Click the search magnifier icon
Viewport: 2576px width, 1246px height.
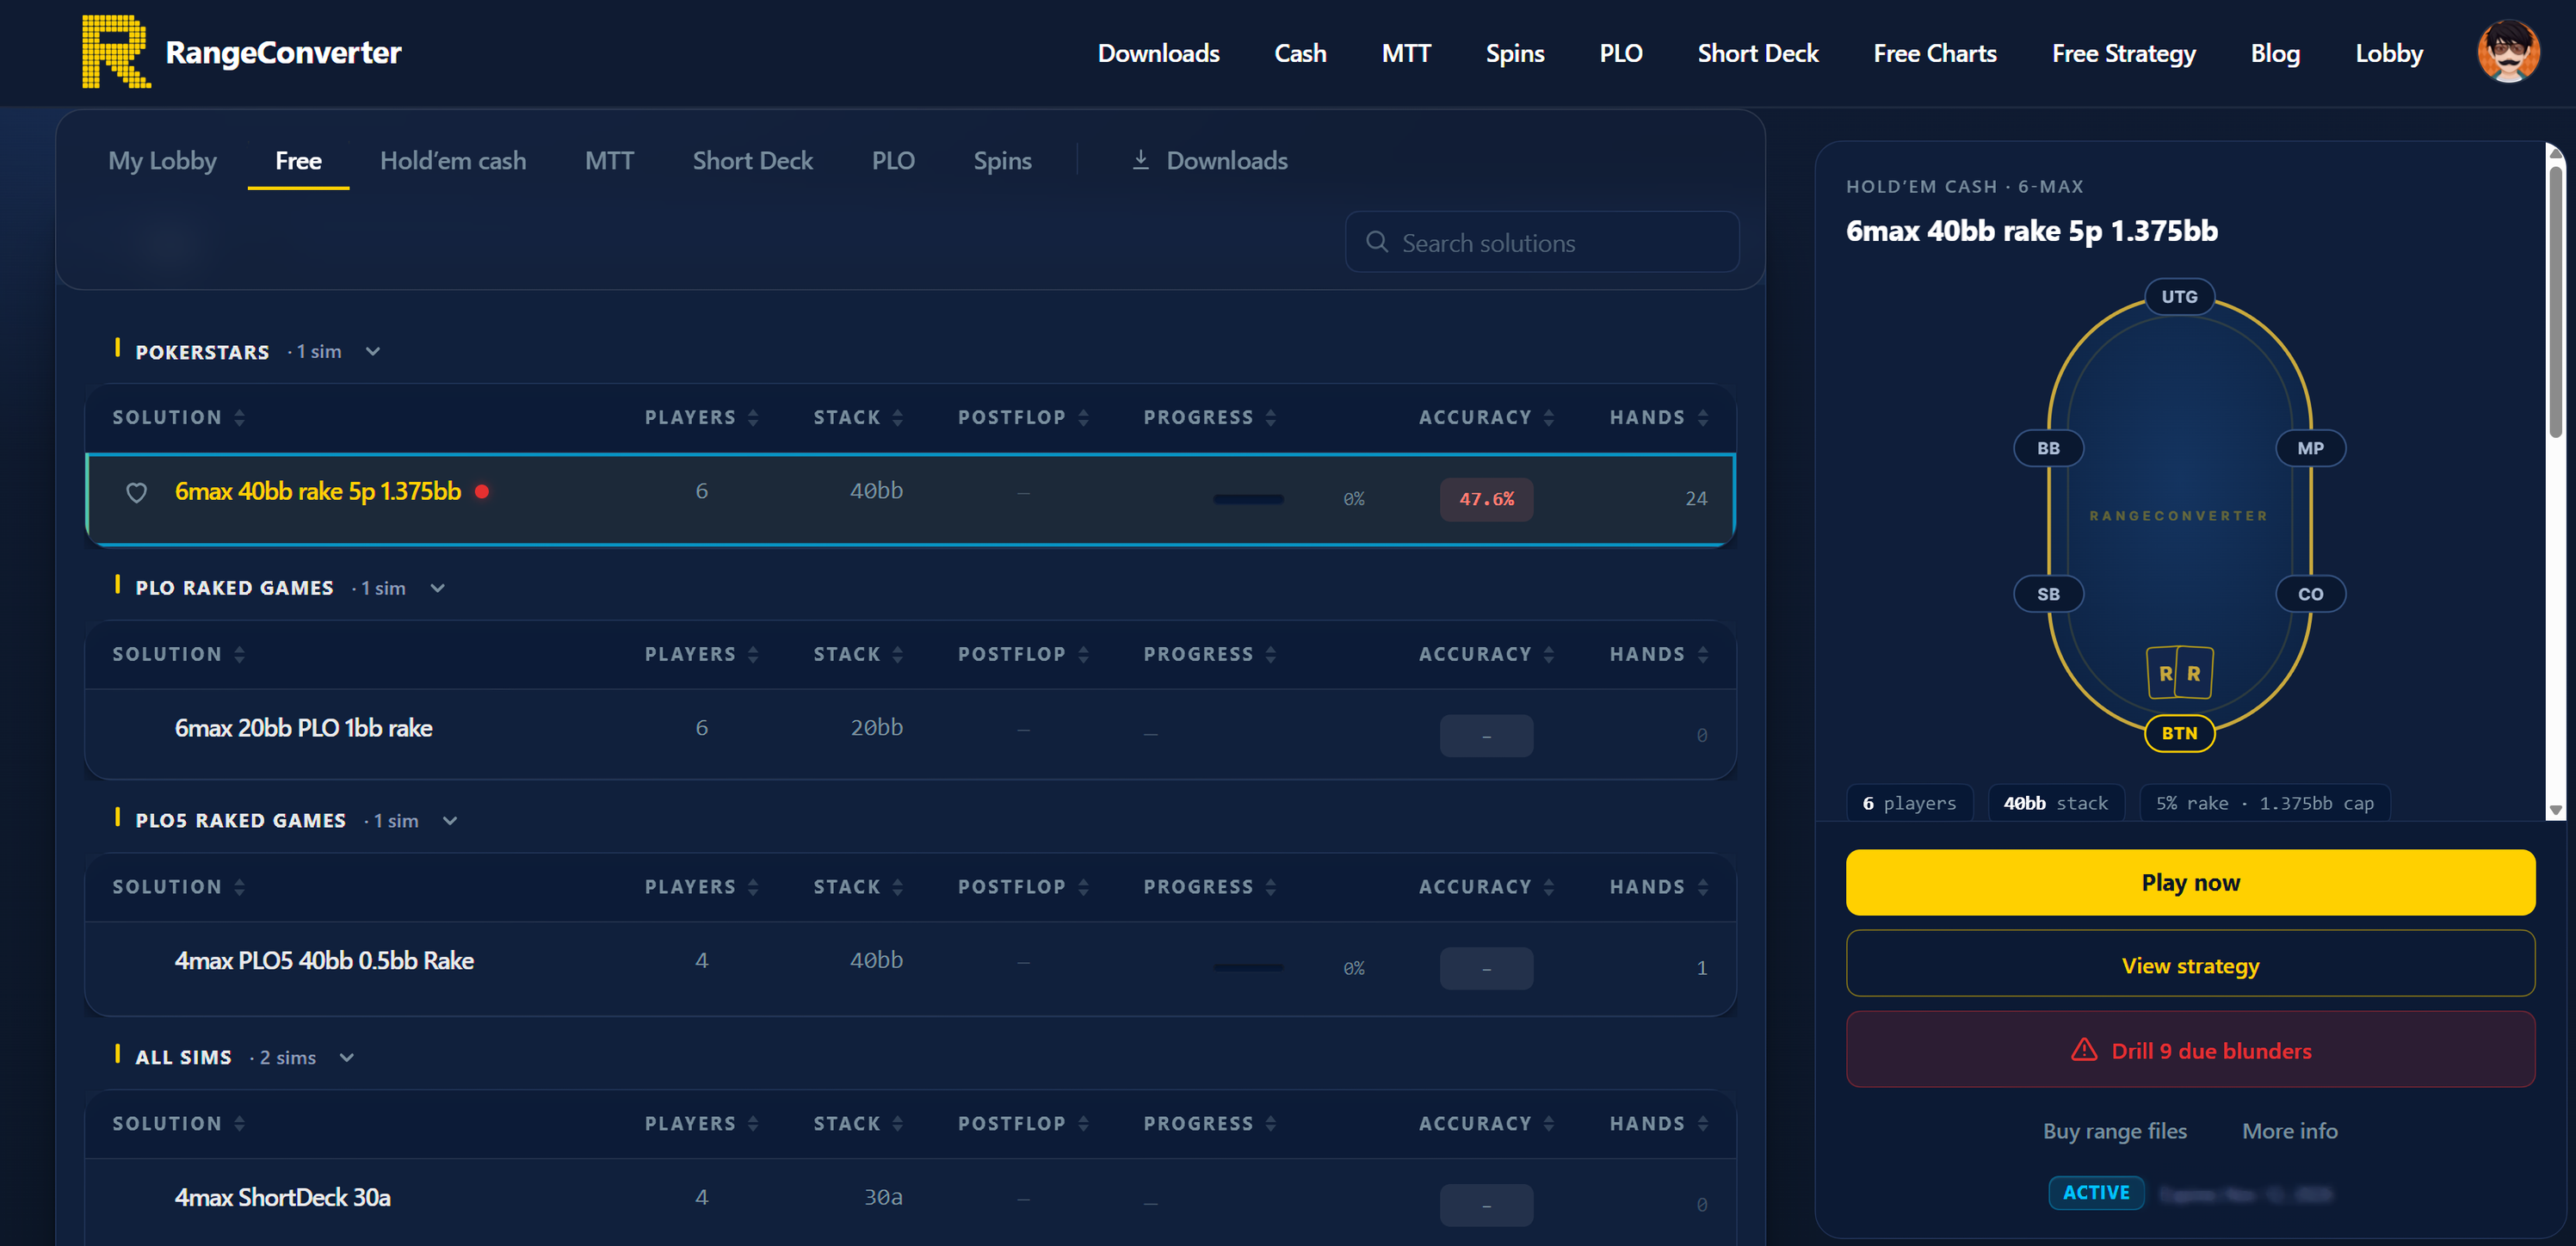pos(1376,242)
